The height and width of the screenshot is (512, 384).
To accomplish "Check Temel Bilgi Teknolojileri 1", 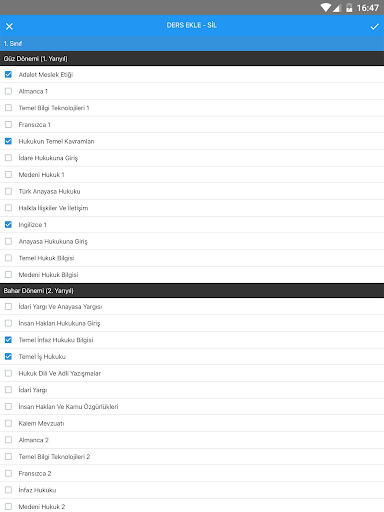I will 8,108.
